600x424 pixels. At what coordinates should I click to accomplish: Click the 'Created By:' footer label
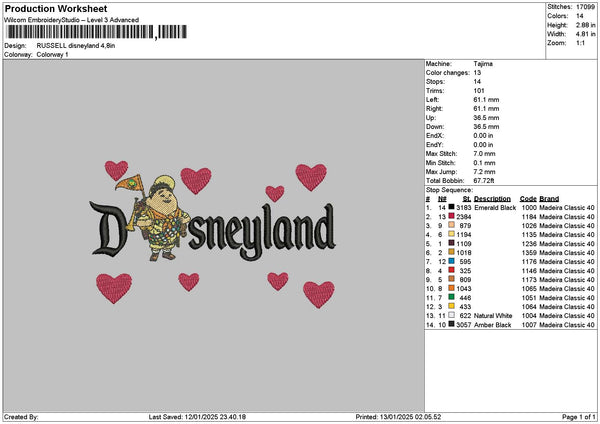tap(21, 417)
